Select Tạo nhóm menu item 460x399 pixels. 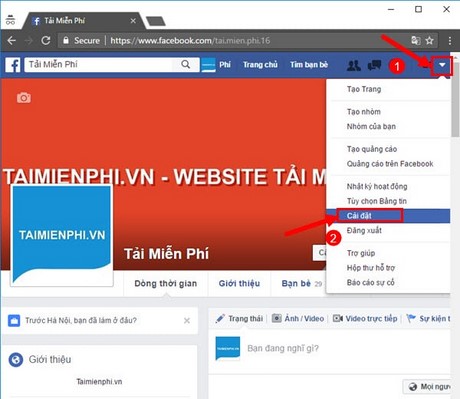tap(364, 112)
